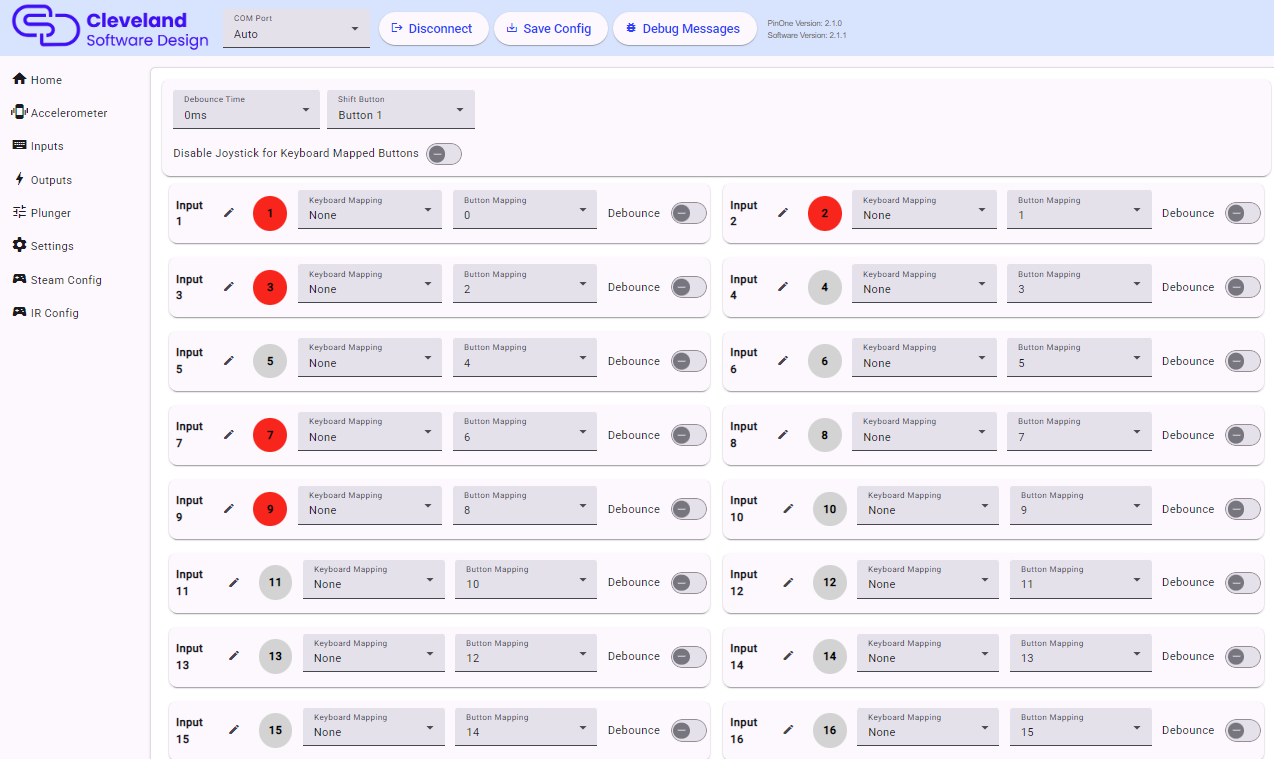
Task: Click the red Input 2 status swatch
Action: coord(824,213)
